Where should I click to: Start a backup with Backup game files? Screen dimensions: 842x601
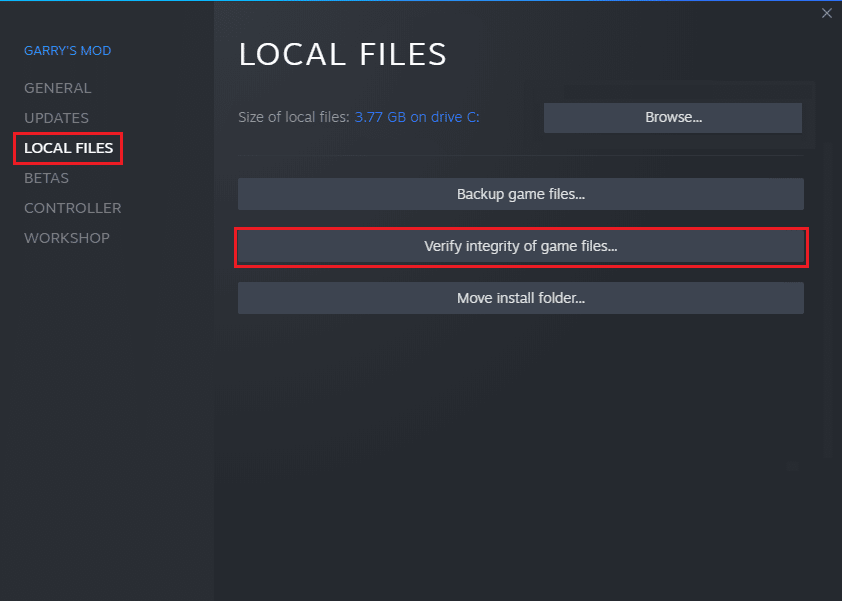(x=520, y=194)
